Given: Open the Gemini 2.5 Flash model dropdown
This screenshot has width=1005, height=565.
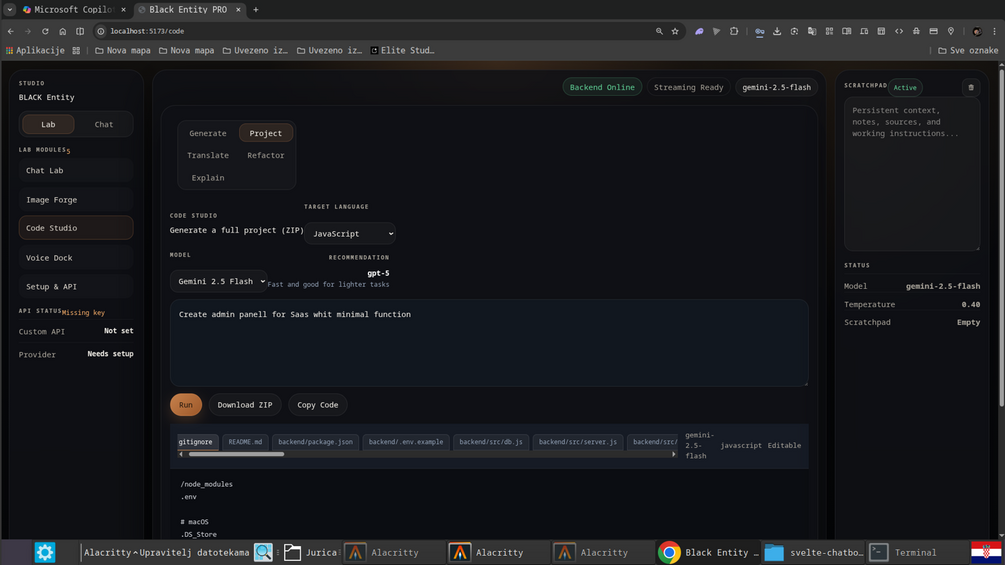Looking at the screenshot, I should pyautogui.click(x=219, y=281).
